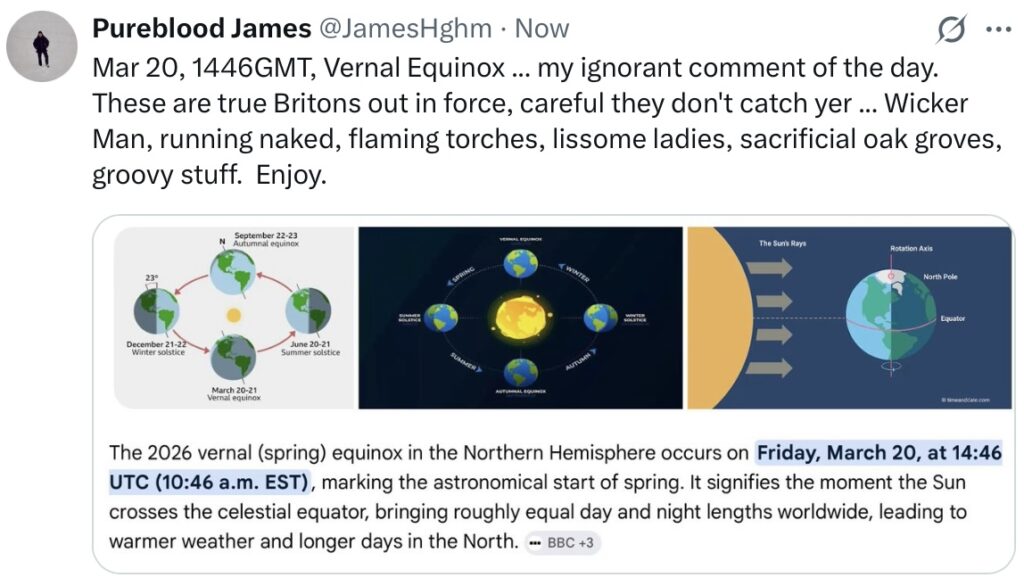Viewport: 1024px width, 586px height.
Task: Open the Pureblood James display name
Action: (200, 30)
